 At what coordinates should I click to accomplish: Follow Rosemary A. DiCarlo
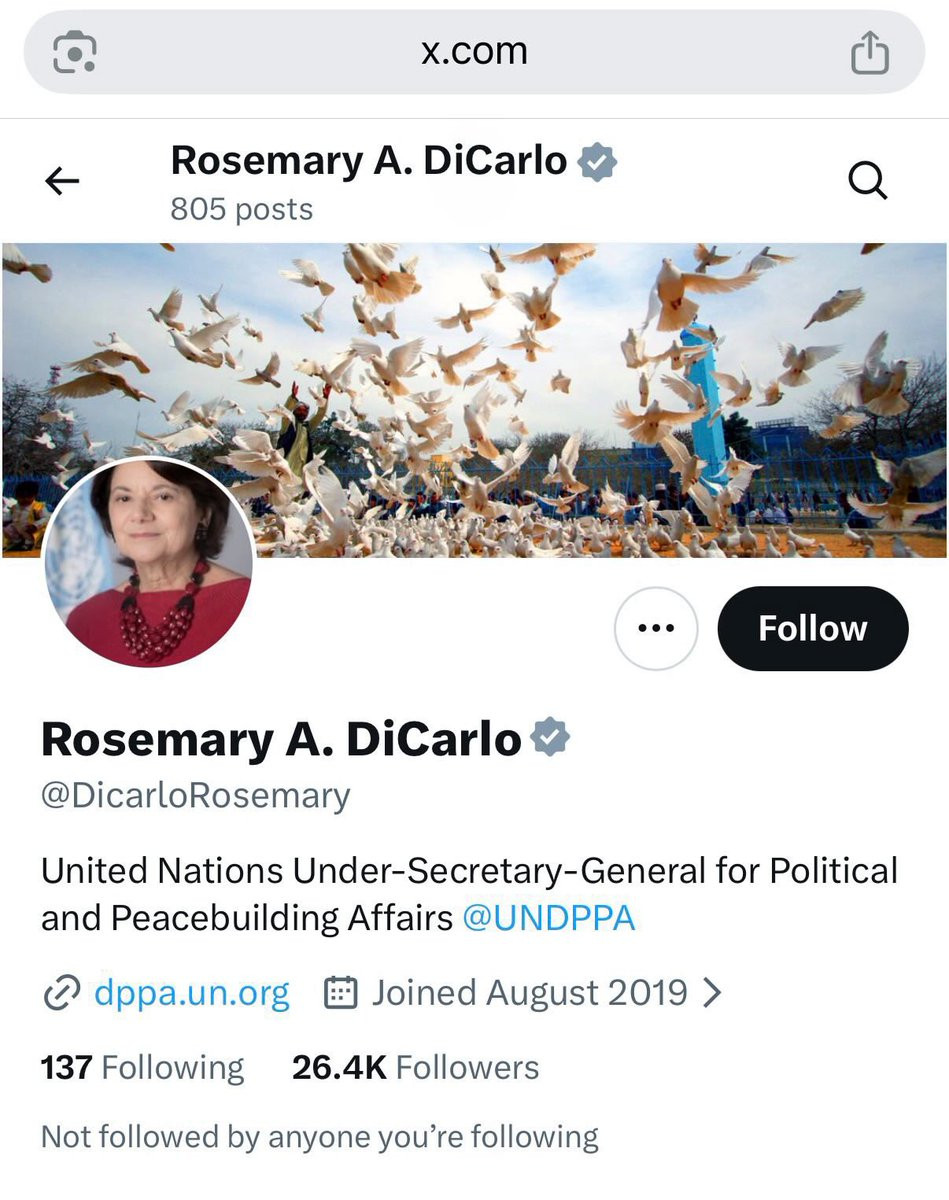click(x=812, y=629)
